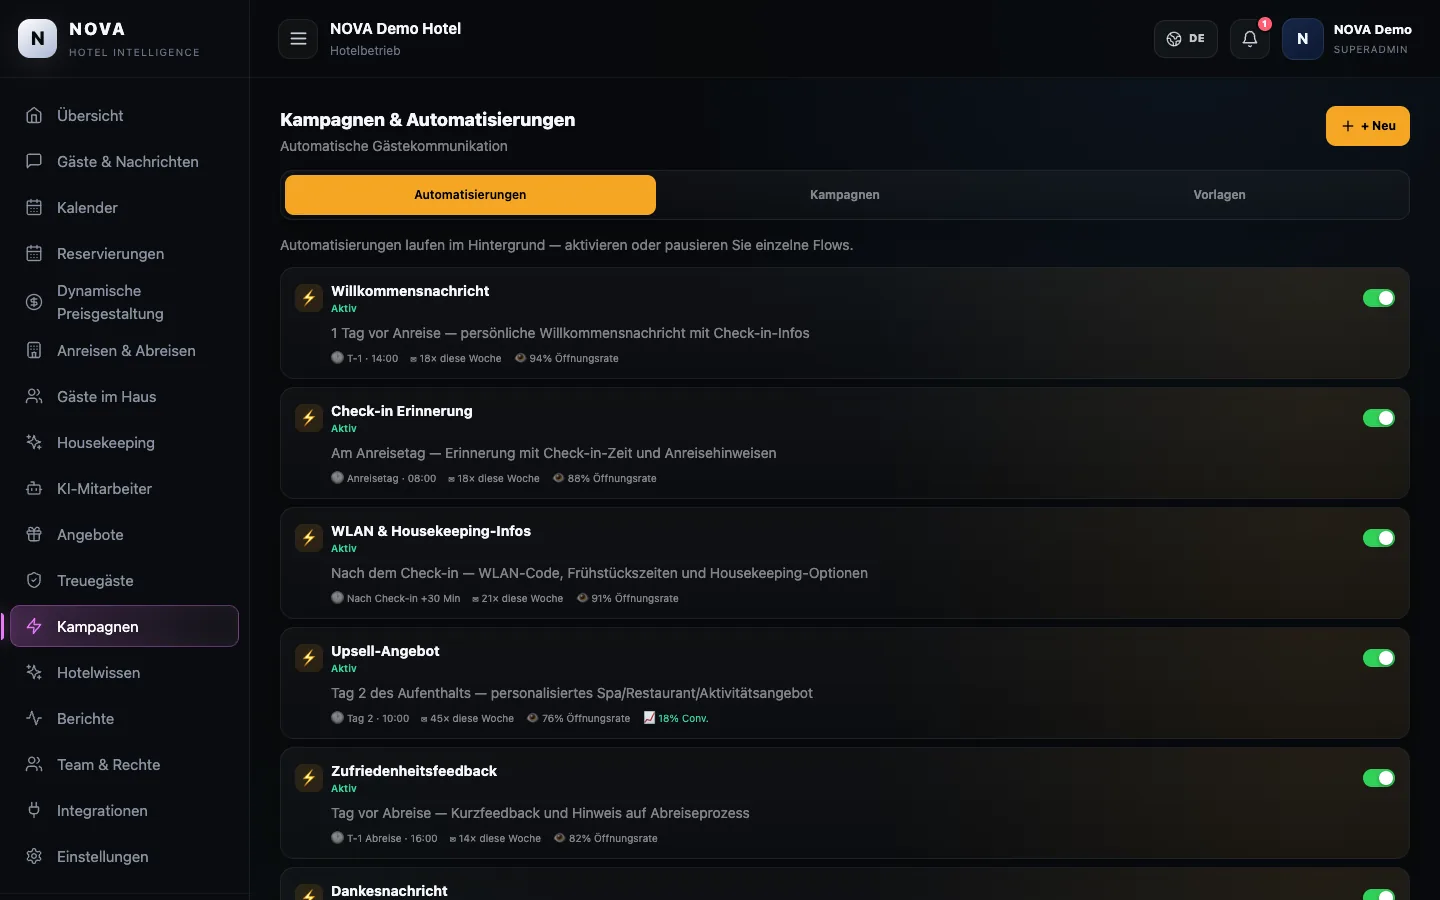Open the Berichte activity icon
Screen dimensions: 1440x900
(34, 718)
